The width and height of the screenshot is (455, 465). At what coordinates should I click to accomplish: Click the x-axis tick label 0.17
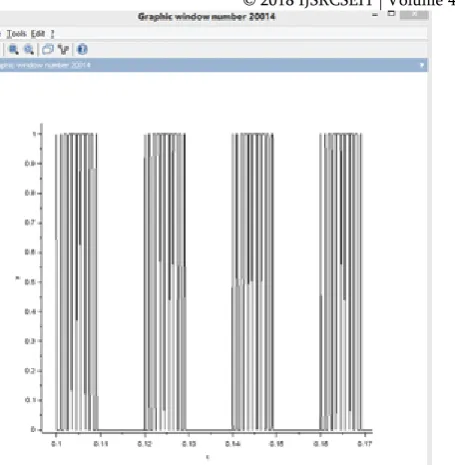(x=365, y=444)
